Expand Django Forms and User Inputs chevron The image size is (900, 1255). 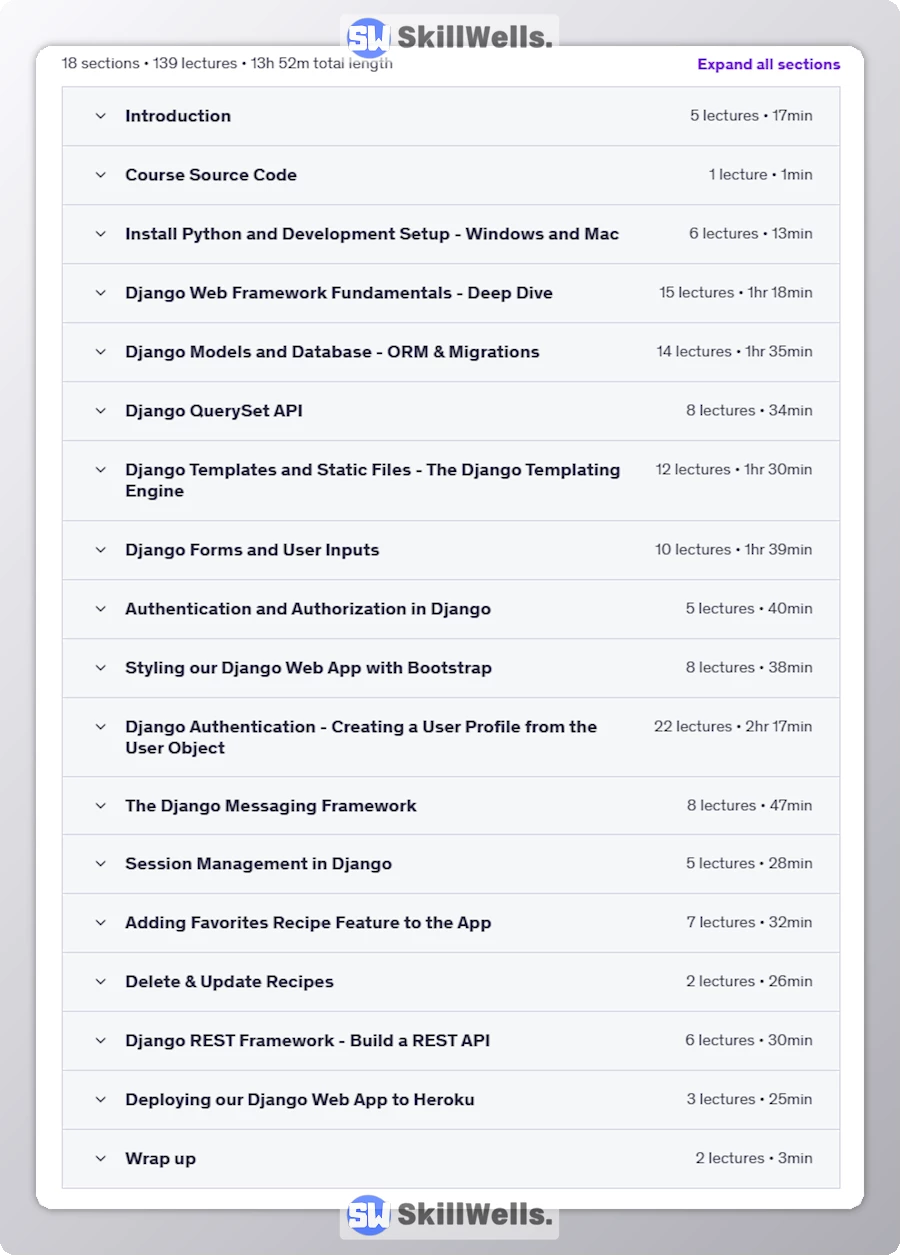pyautogui.click(x=100, y=550)
